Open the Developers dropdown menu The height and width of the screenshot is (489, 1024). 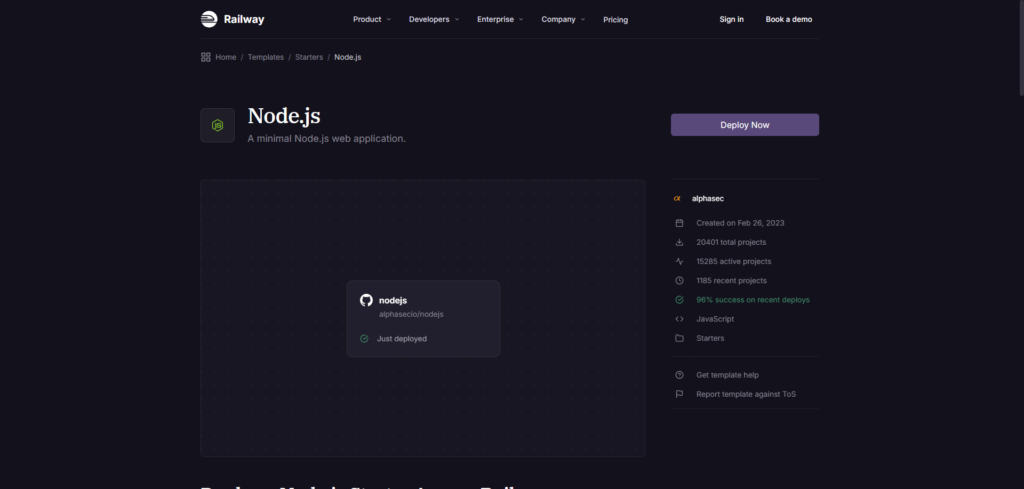pos(434,20)
